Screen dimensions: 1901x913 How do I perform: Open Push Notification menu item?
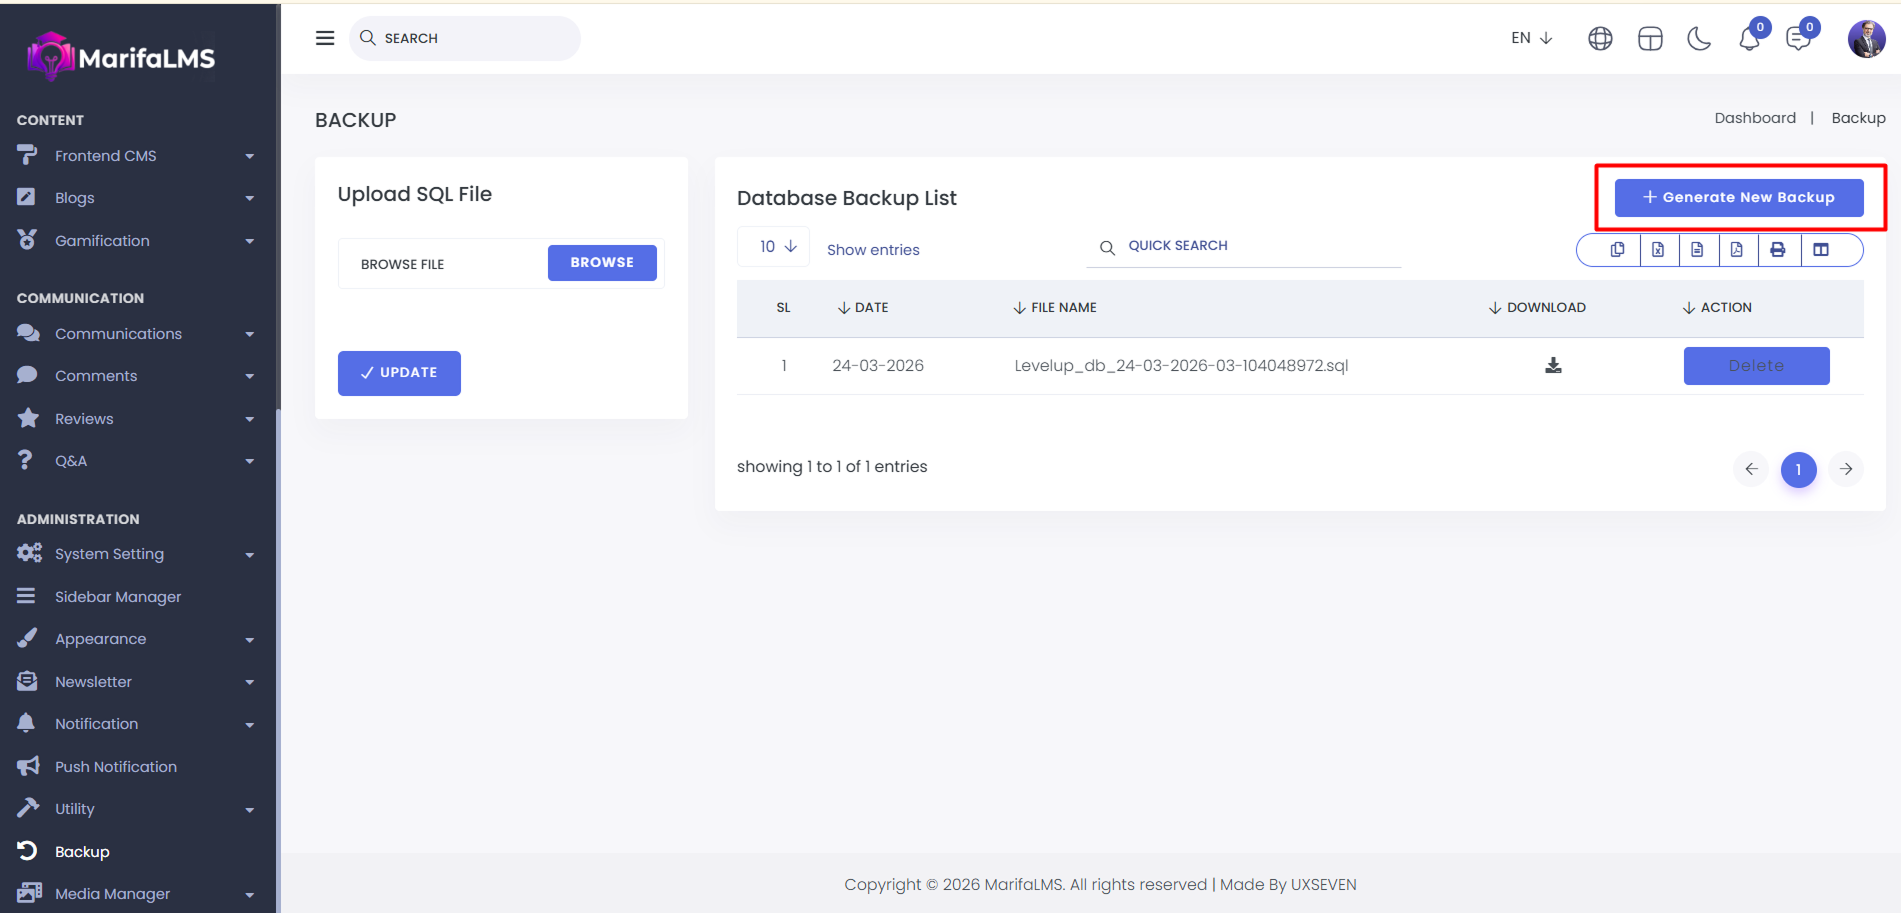pos(116,767)
